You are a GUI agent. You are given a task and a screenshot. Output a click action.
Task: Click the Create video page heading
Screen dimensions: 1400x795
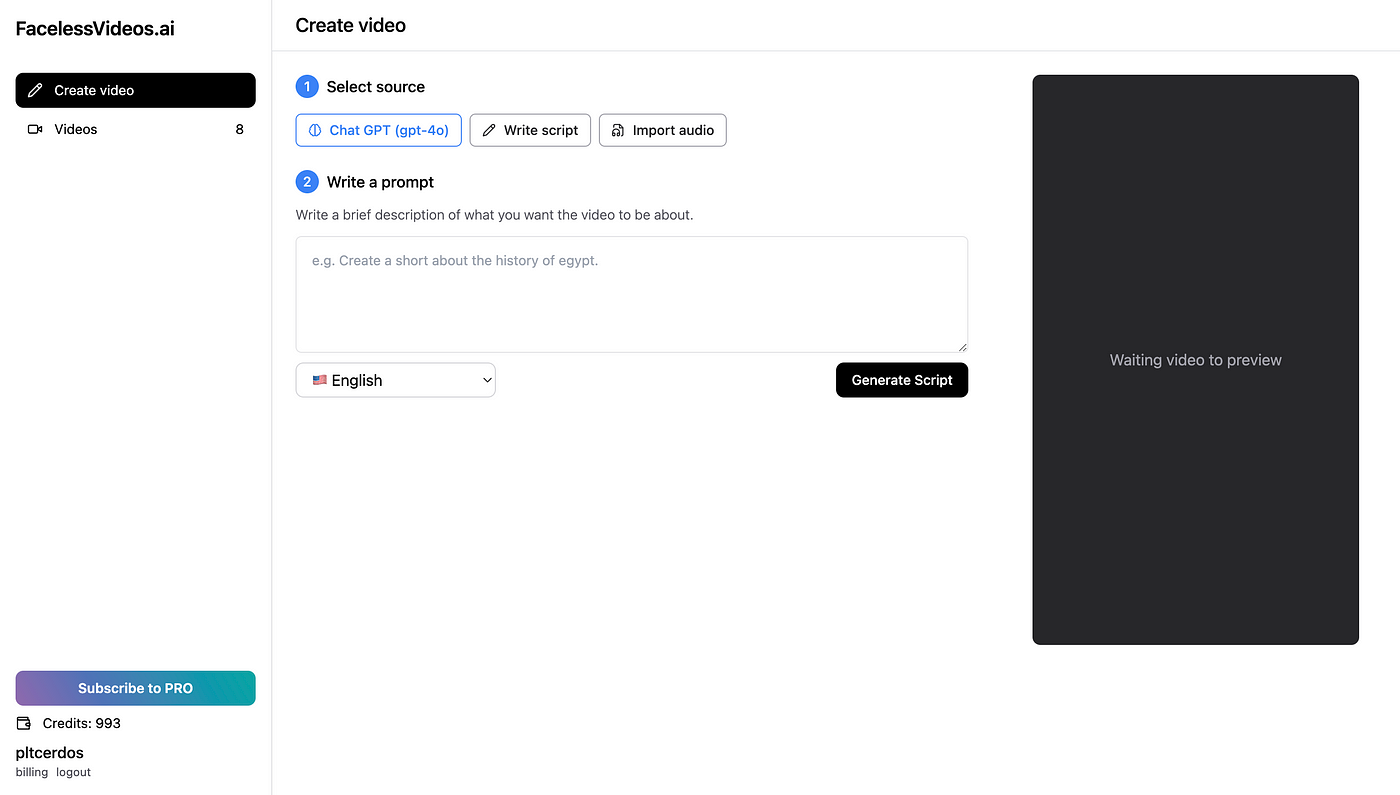[351, 25]
